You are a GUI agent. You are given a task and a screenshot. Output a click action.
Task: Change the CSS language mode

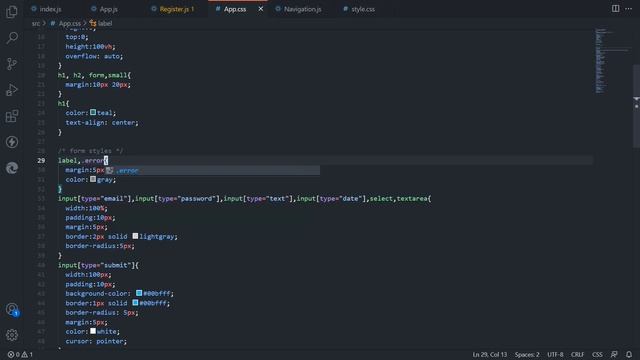point(597,355)
